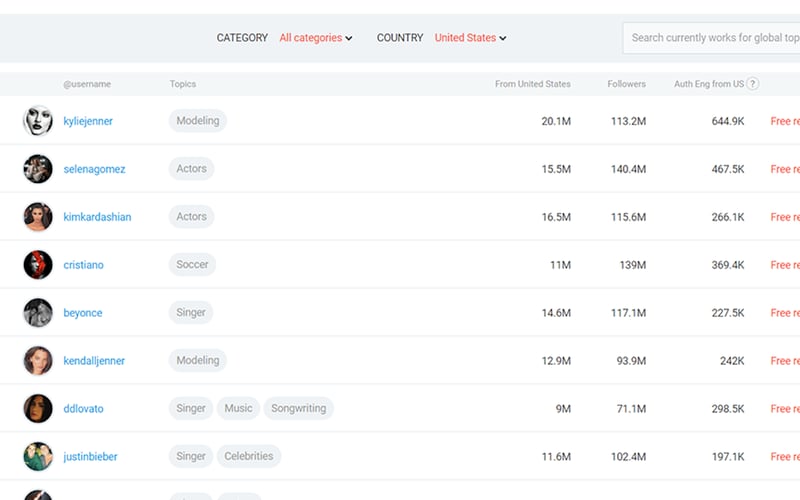Click the From United States column header
This screenshot has width=800, height=500.
pos(533,84)
